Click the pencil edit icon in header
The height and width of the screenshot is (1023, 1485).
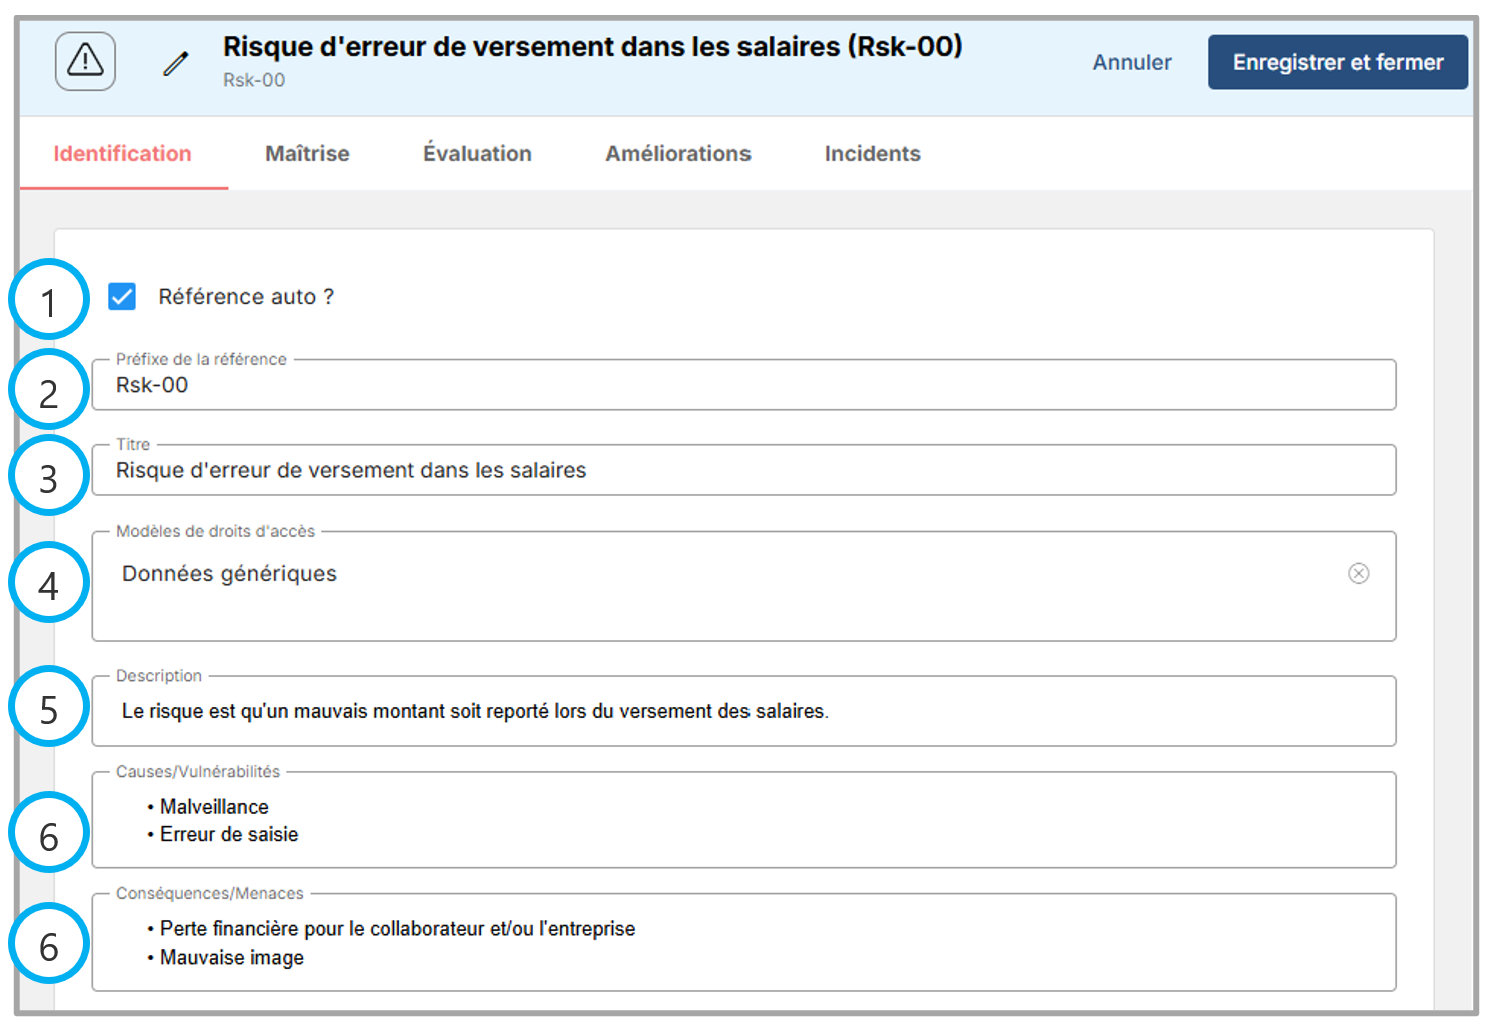click(x=176, y=64)
